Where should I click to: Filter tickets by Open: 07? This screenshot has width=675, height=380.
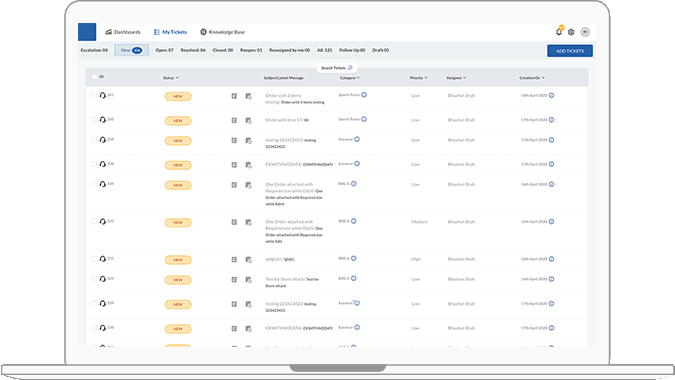tap(164, 50)
